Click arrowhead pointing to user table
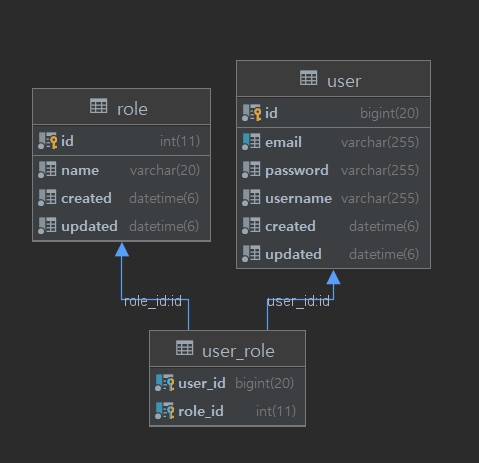 pos(333,277)
